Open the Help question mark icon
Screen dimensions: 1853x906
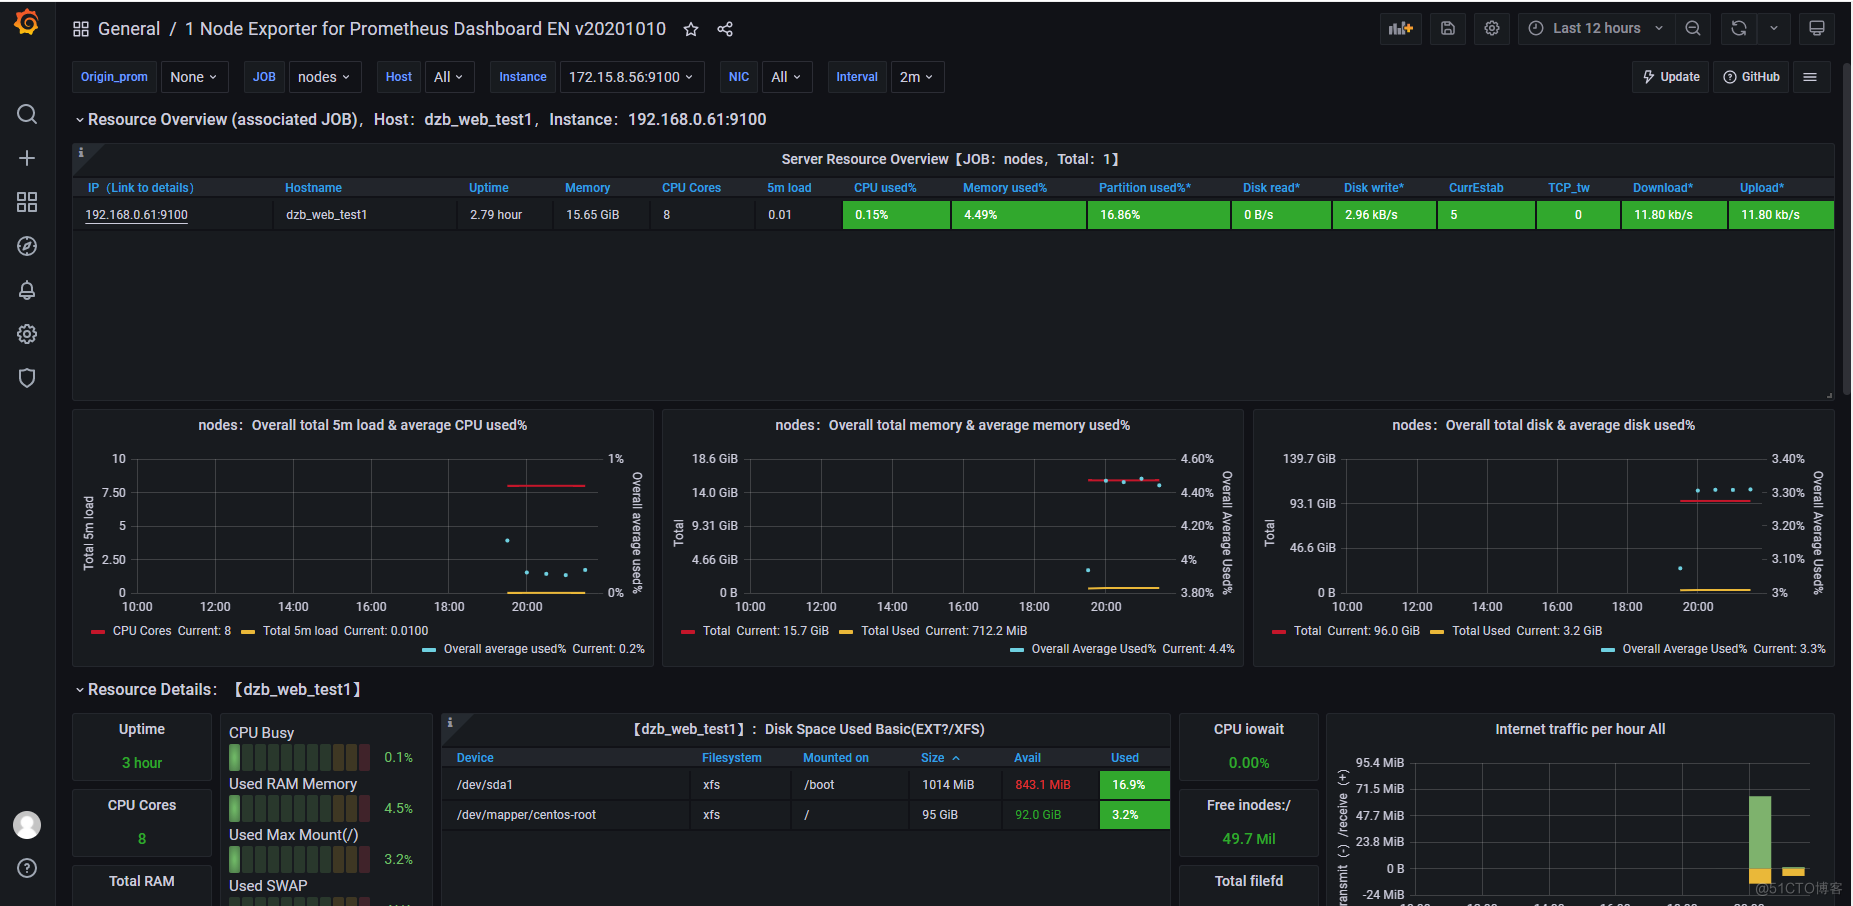(x=27, y=868)
